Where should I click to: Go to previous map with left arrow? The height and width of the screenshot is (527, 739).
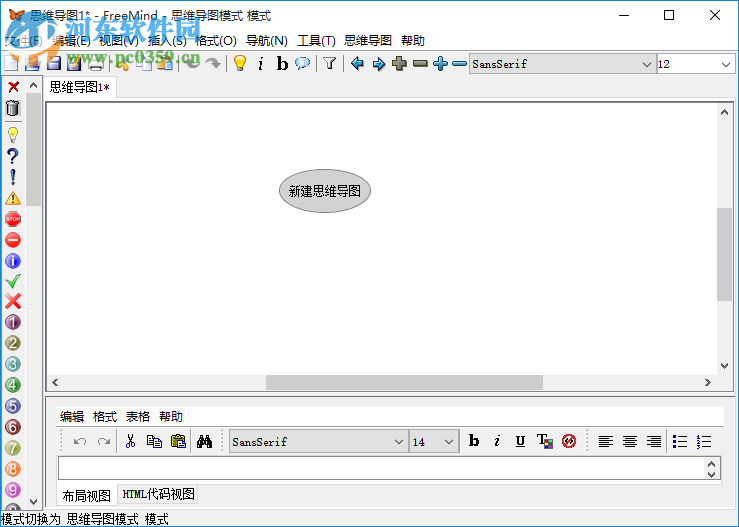click(x=357, y=63)
